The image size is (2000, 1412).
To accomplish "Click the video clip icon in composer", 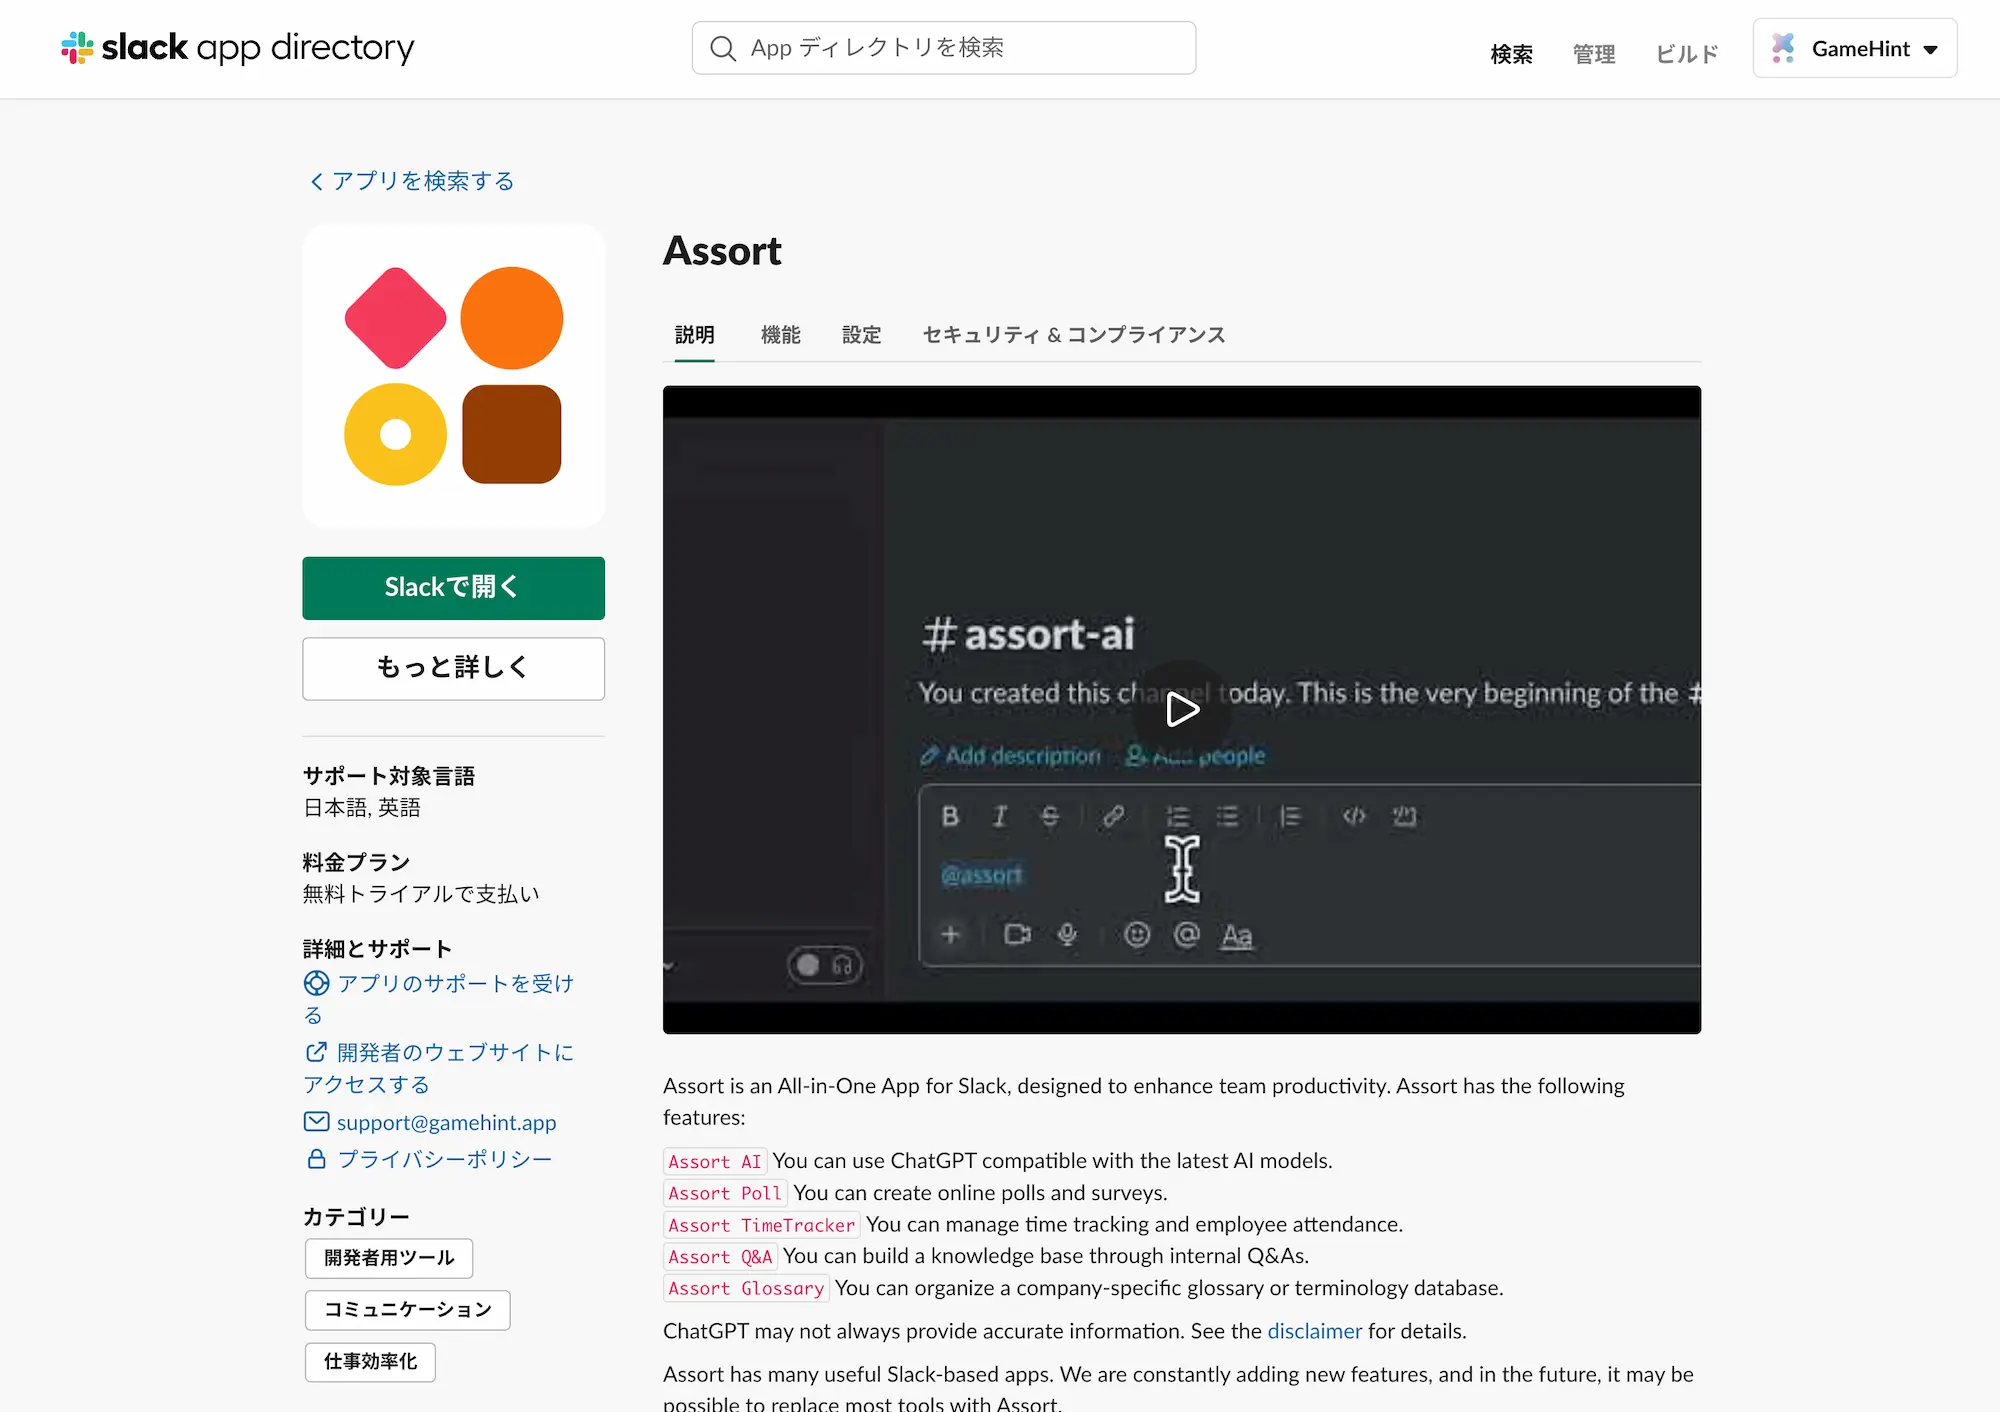I will [x=1017, y=934].
